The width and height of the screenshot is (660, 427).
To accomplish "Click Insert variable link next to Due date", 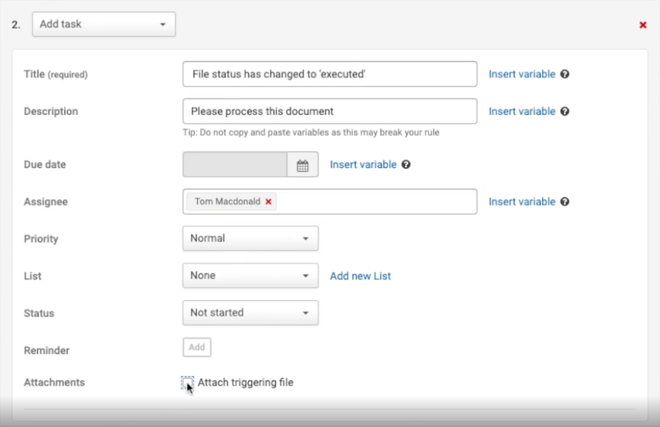I will click(x=363, y=165).
